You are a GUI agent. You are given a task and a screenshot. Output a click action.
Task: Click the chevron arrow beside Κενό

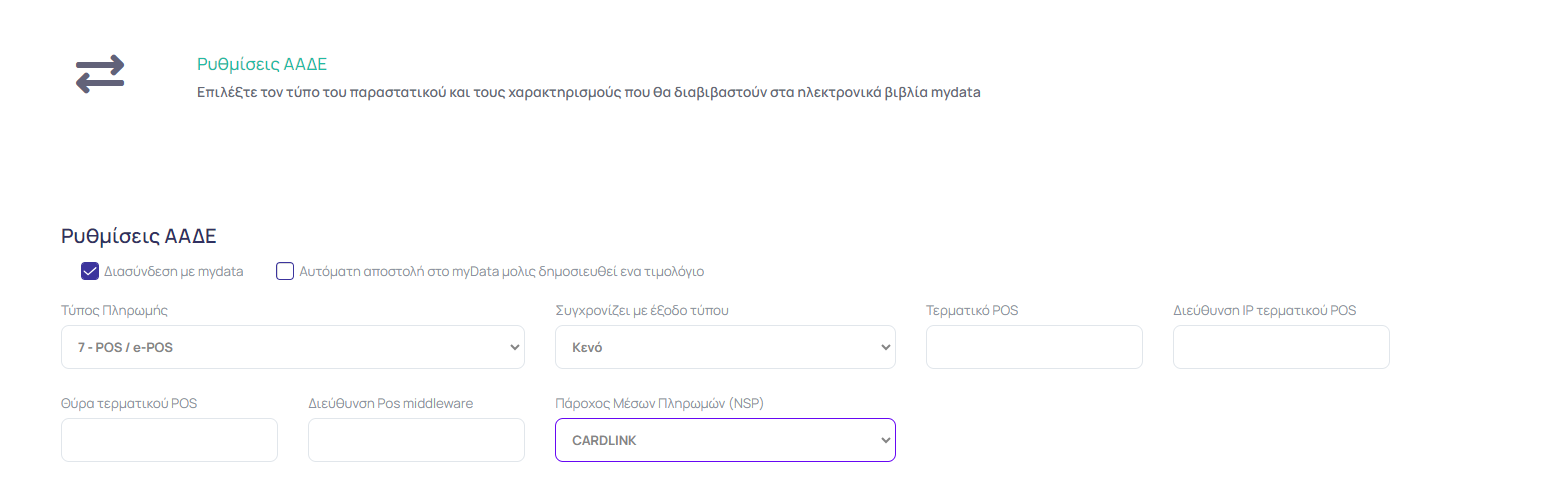(x=885, y=347)
